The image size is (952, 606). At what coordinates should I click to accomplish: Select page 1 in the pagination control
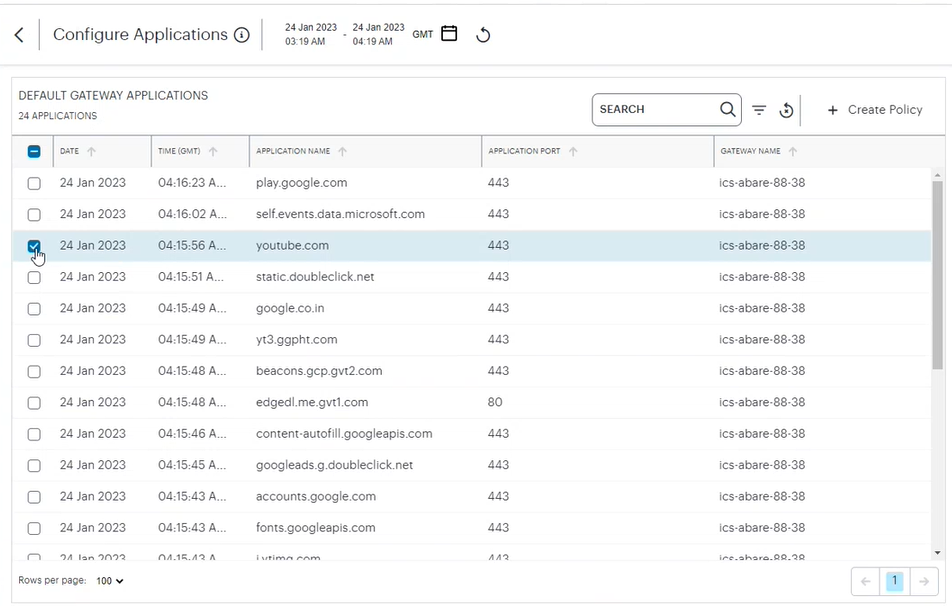click(x=894, y=581)
